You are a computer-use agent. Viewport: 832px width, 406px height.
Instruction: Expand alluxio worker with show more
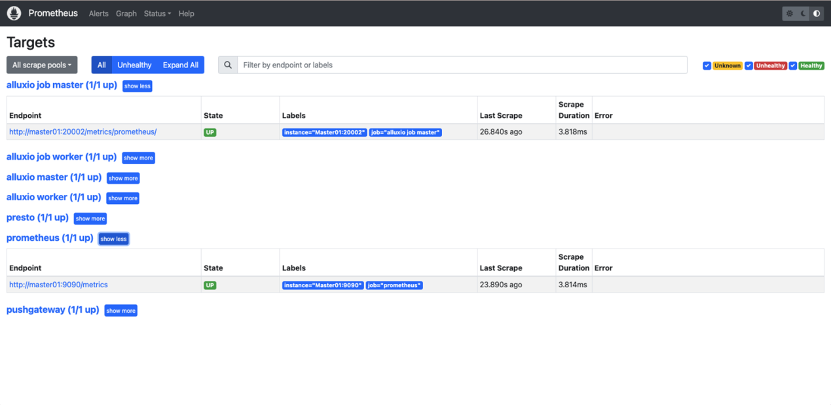123,198
